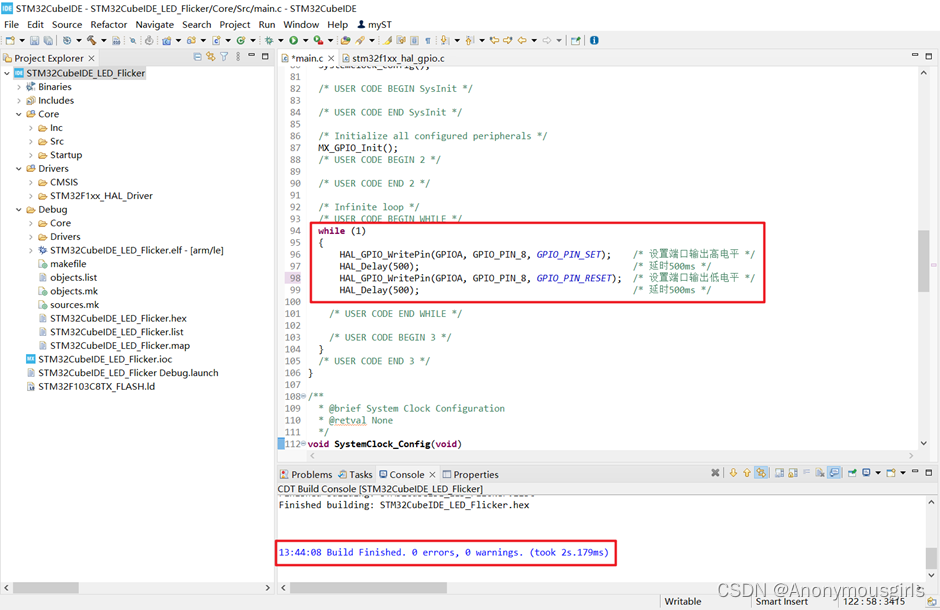Click the Save All toolbar icon

[47, 40]
